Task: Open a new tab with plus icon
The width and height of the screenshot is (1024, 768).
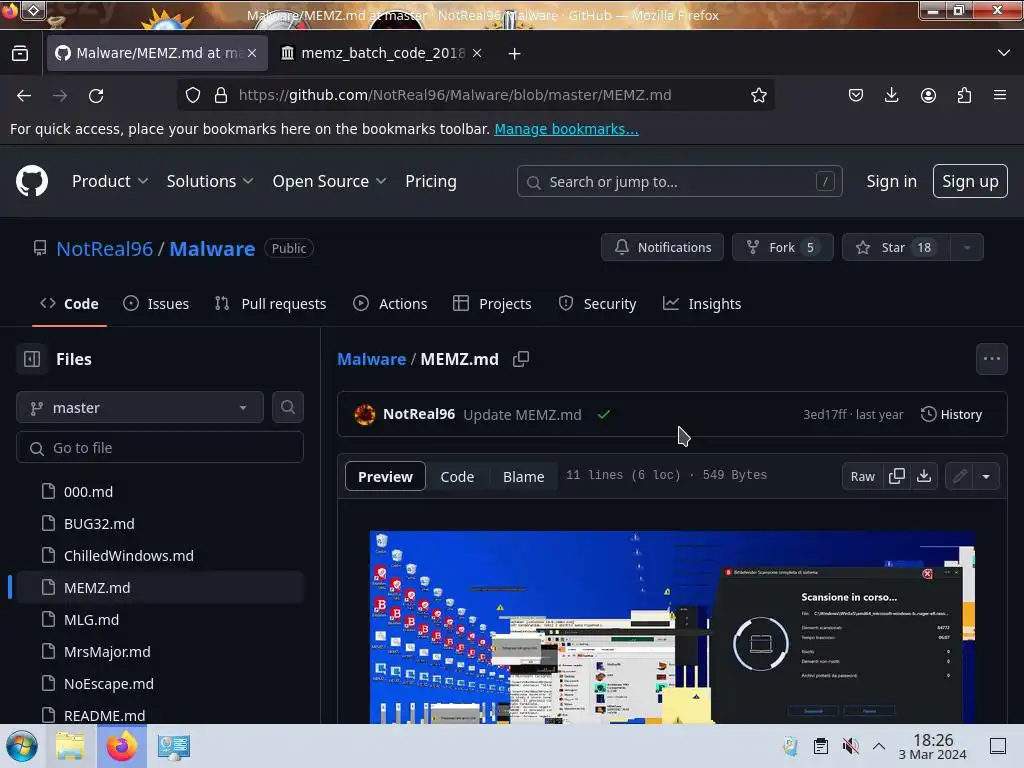Action: 515,54
